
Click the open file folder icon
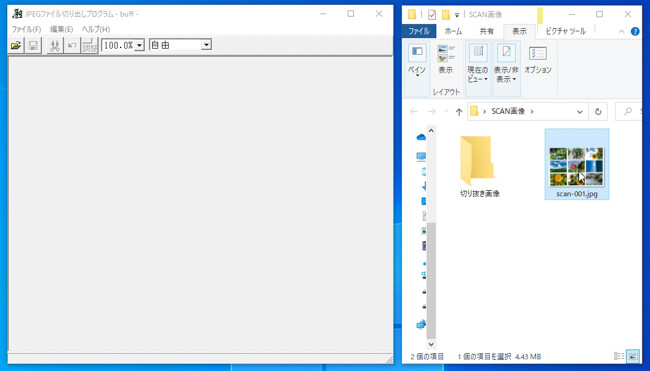coord(16,45)
